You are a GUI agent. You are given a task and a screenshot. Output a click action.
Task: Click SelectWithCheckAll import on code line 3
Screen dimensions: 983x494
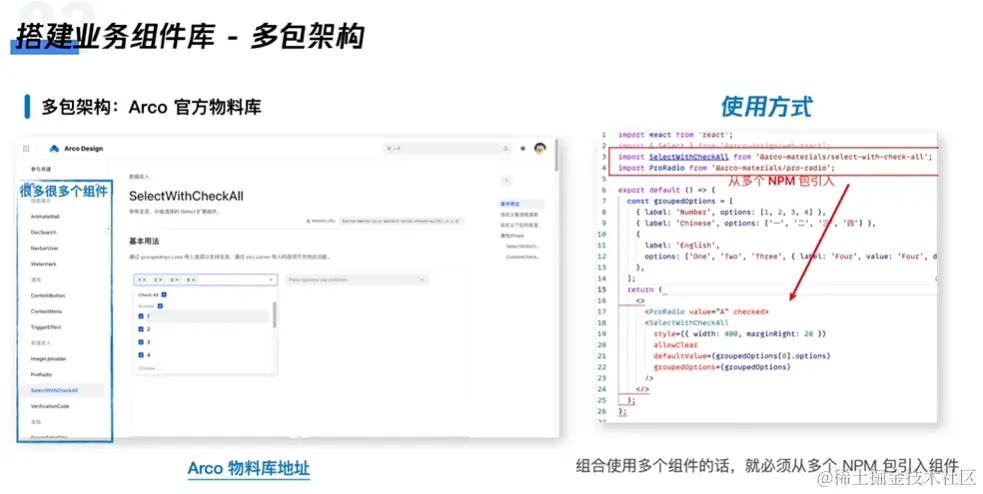[688, 157]
